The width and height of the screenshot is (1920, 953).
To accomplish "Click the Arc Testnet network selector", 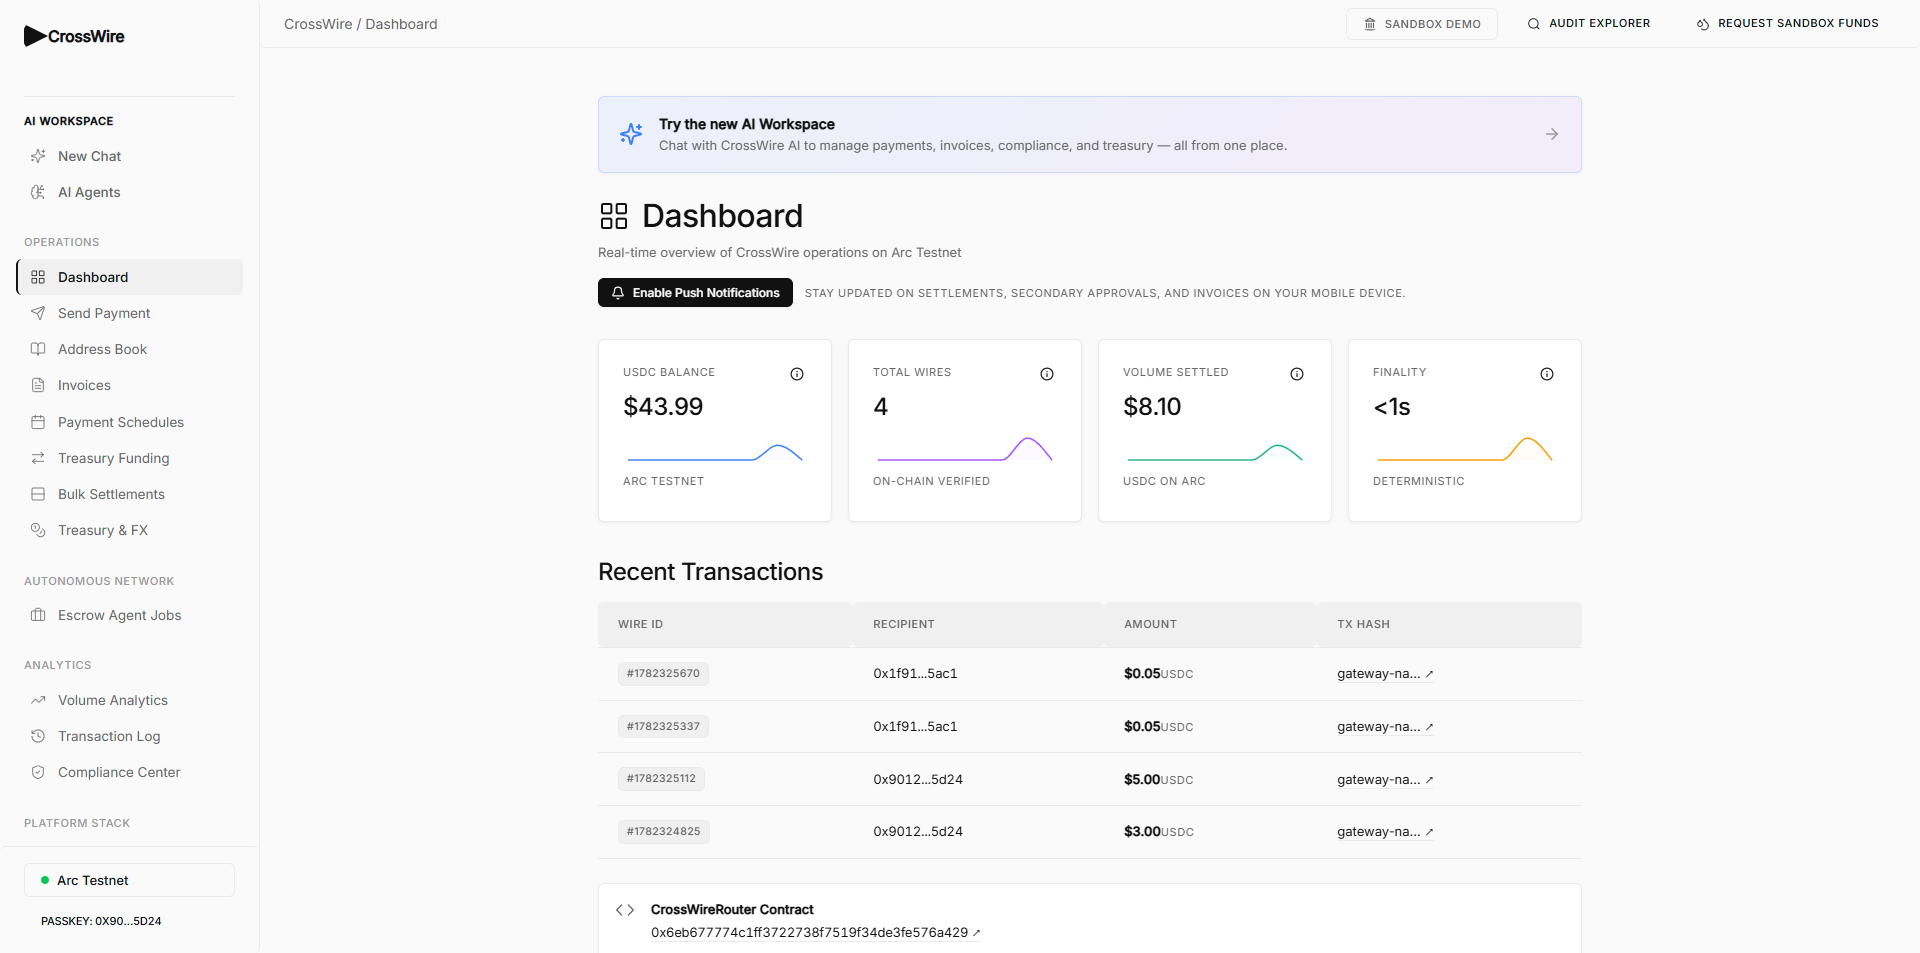I will pos(129,880).
